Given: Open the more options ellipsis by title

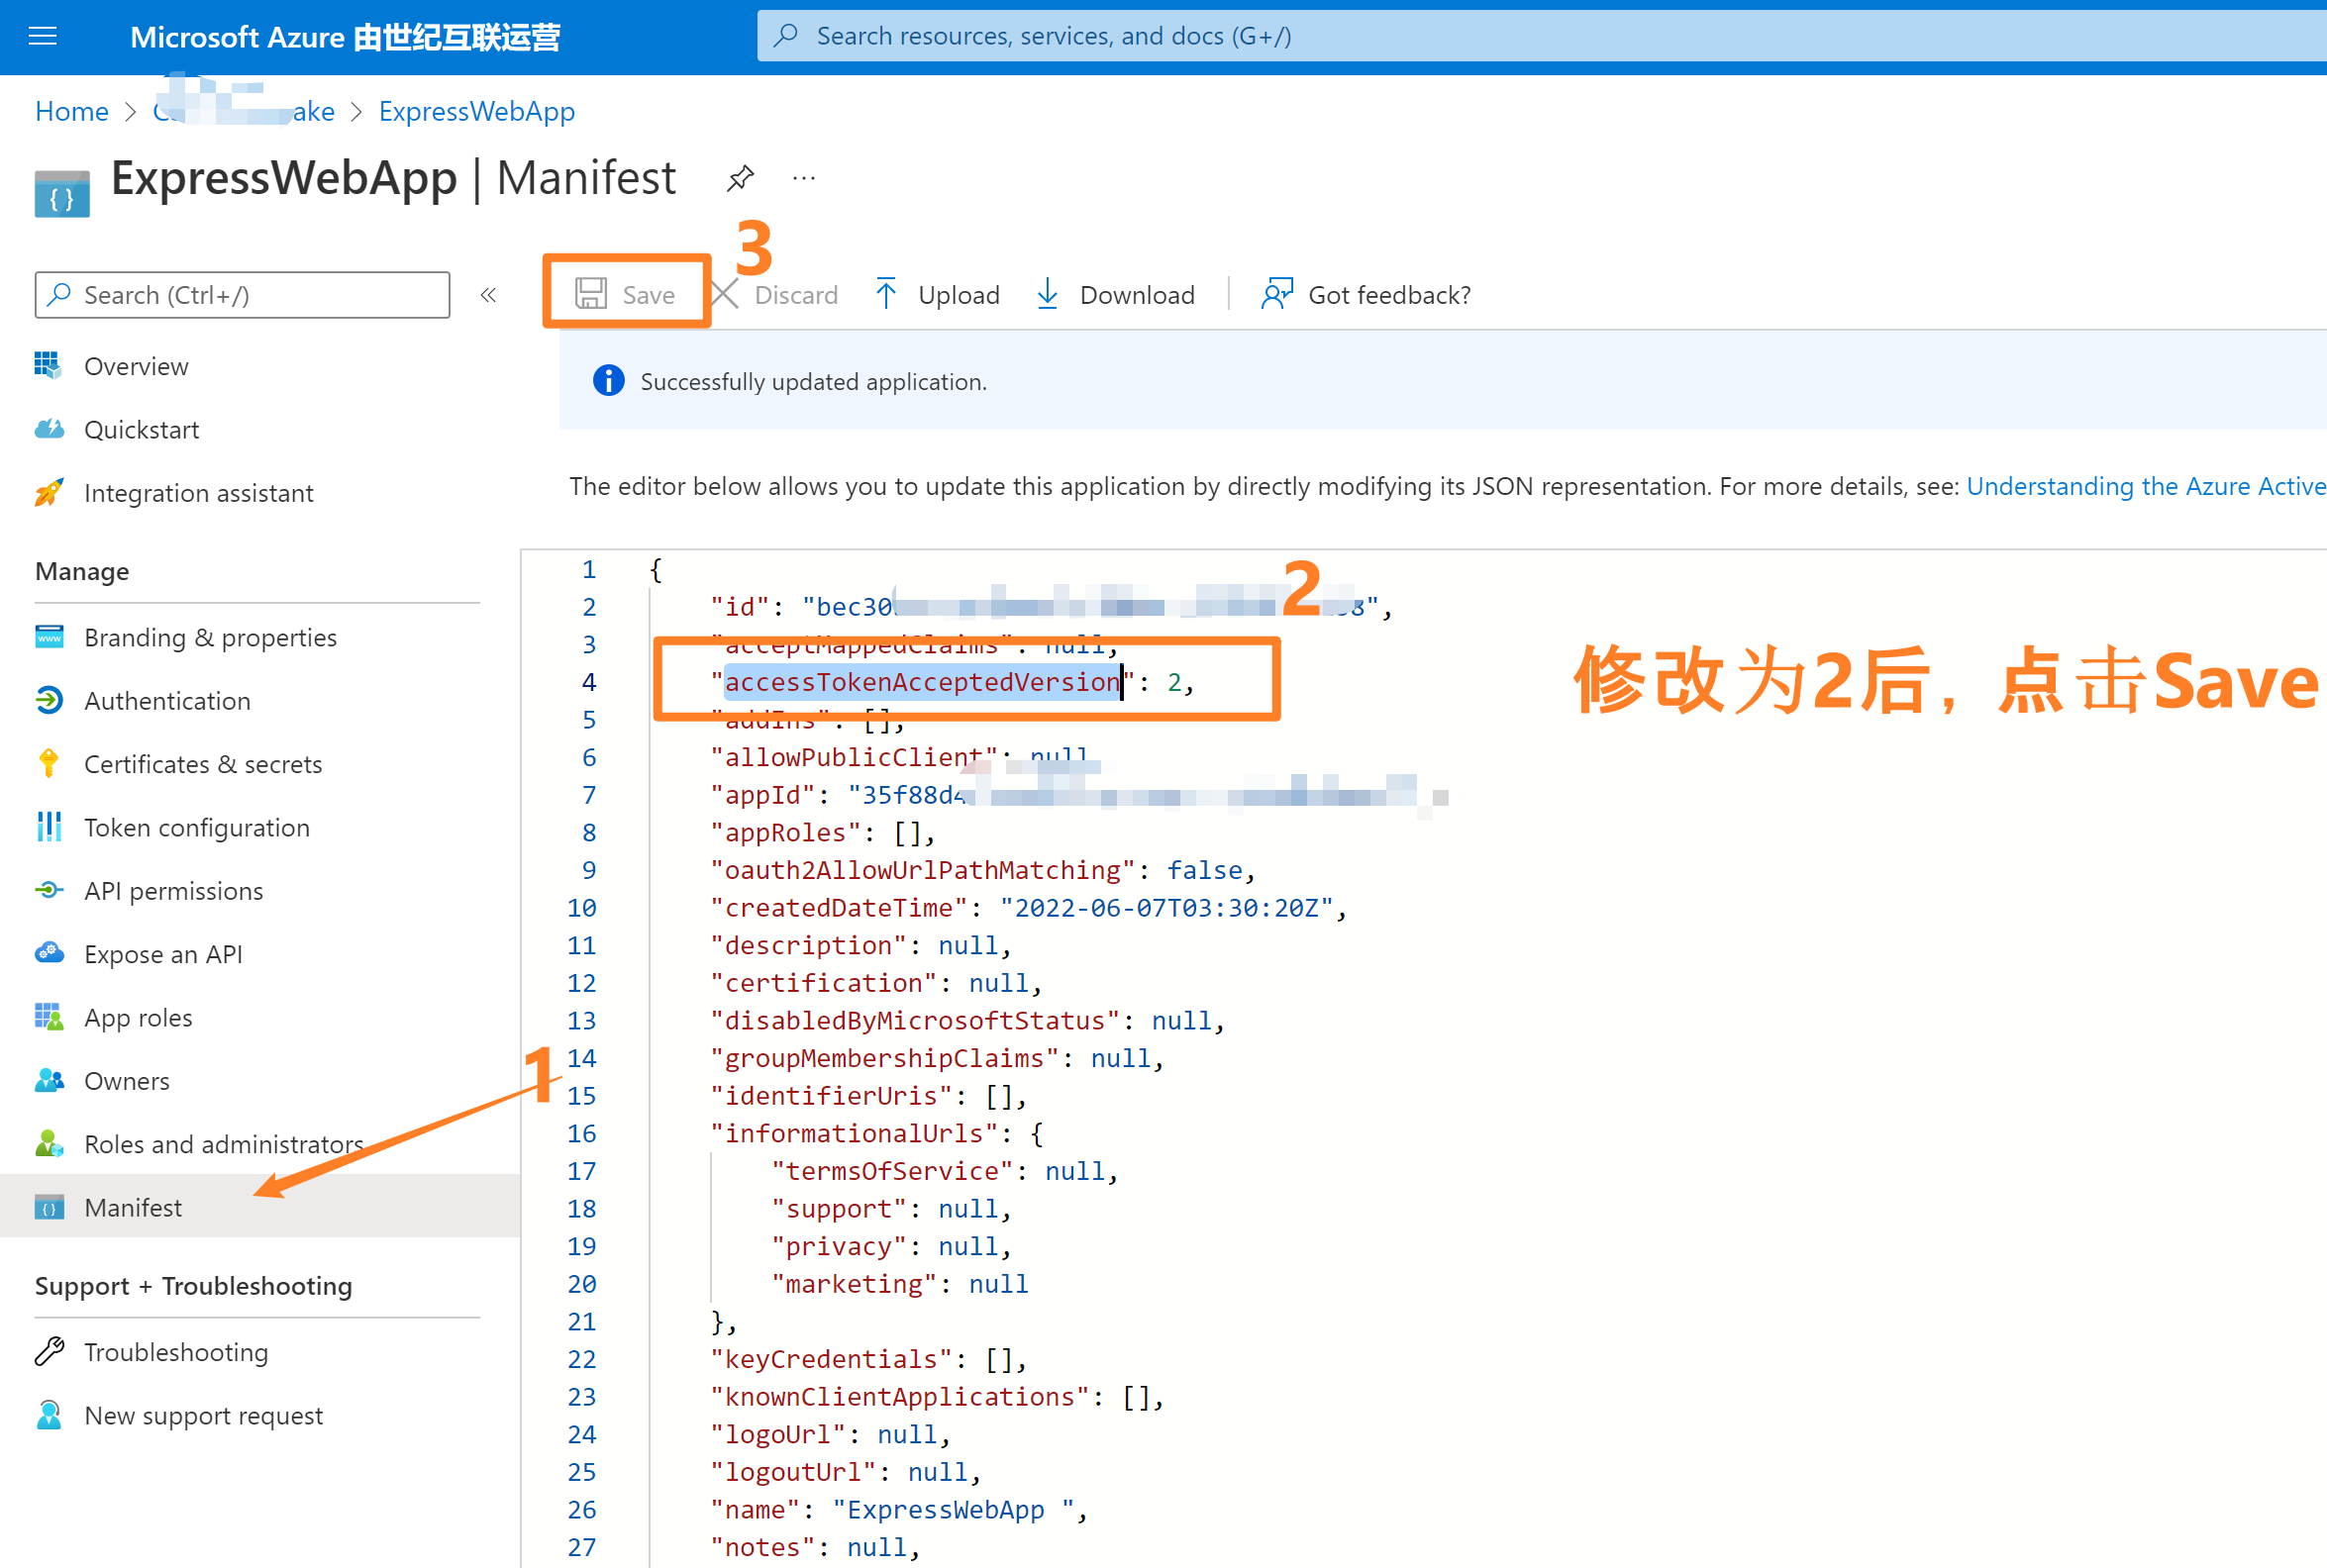Looking at the screenshot, I should click(804, 179).
